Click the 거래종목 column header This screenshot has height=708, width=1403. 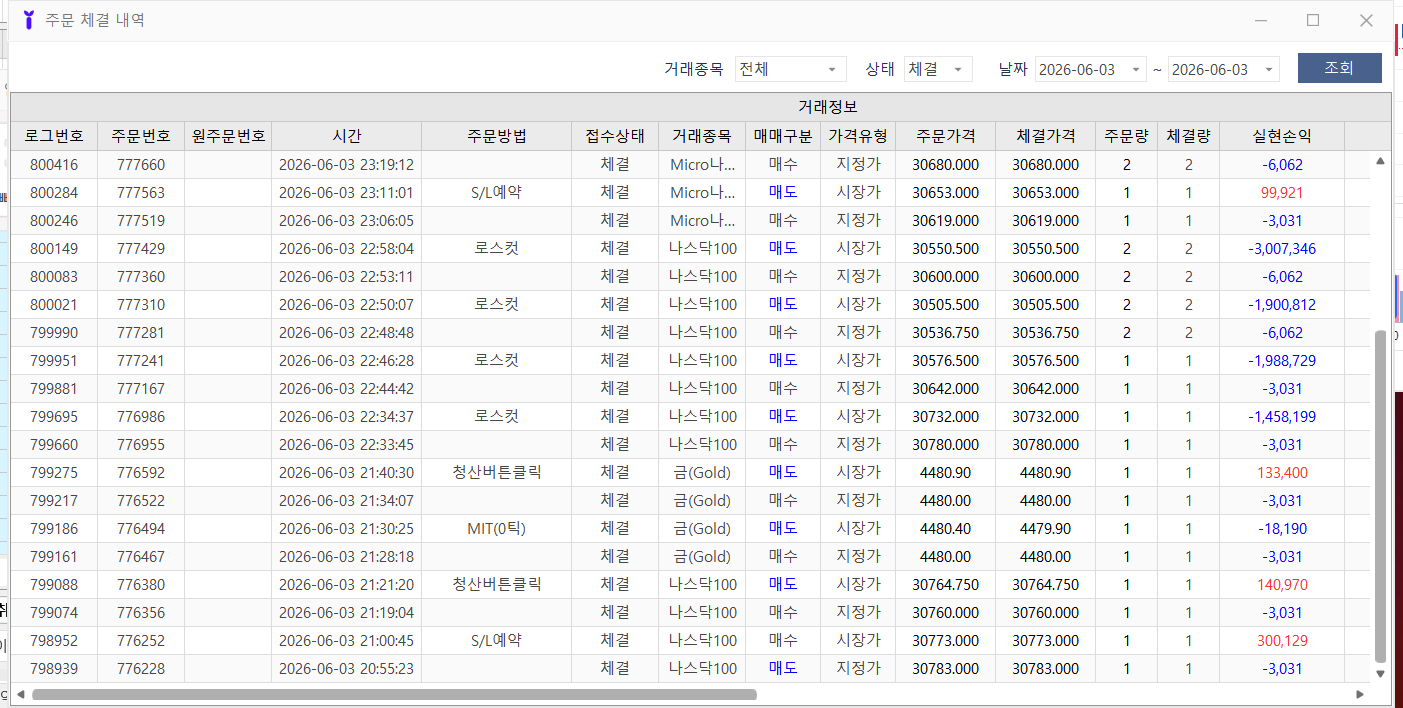[x=702, y=136]
